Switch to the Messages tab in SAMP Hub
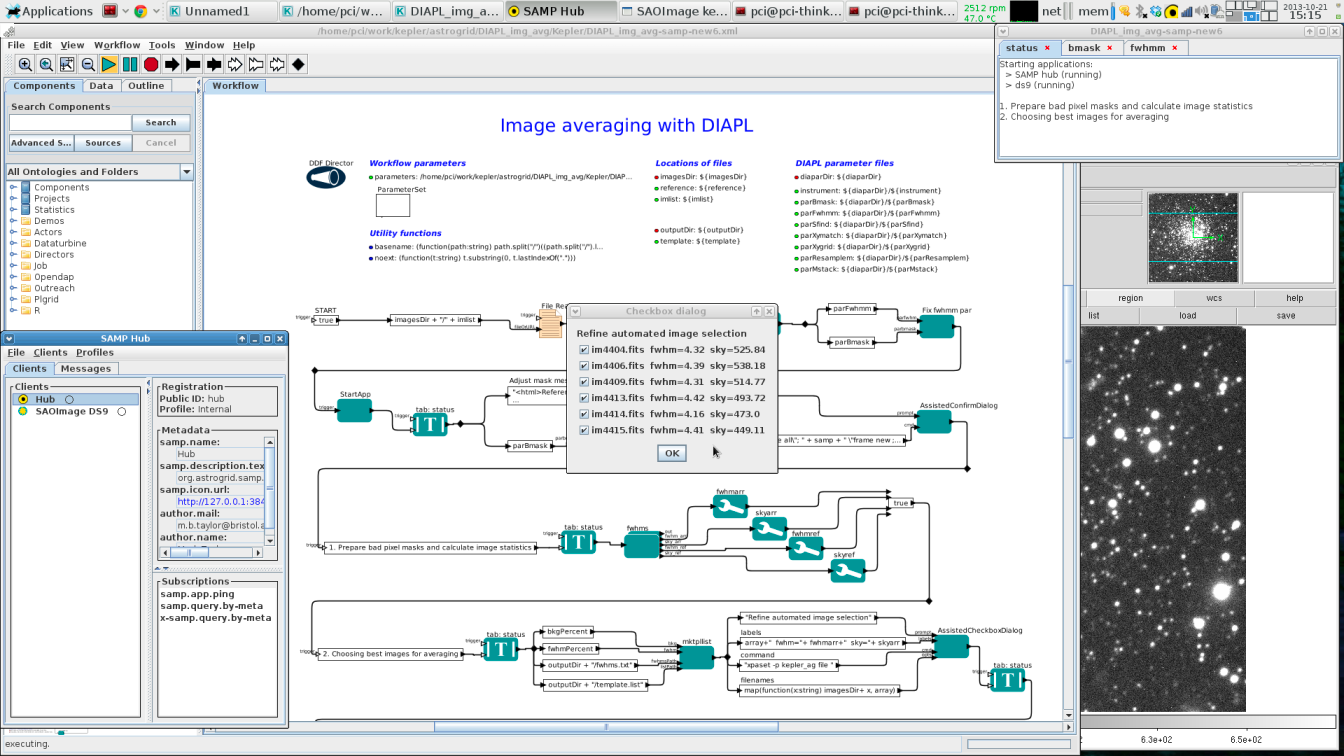1344x756 pixels. tap(86, 368)
